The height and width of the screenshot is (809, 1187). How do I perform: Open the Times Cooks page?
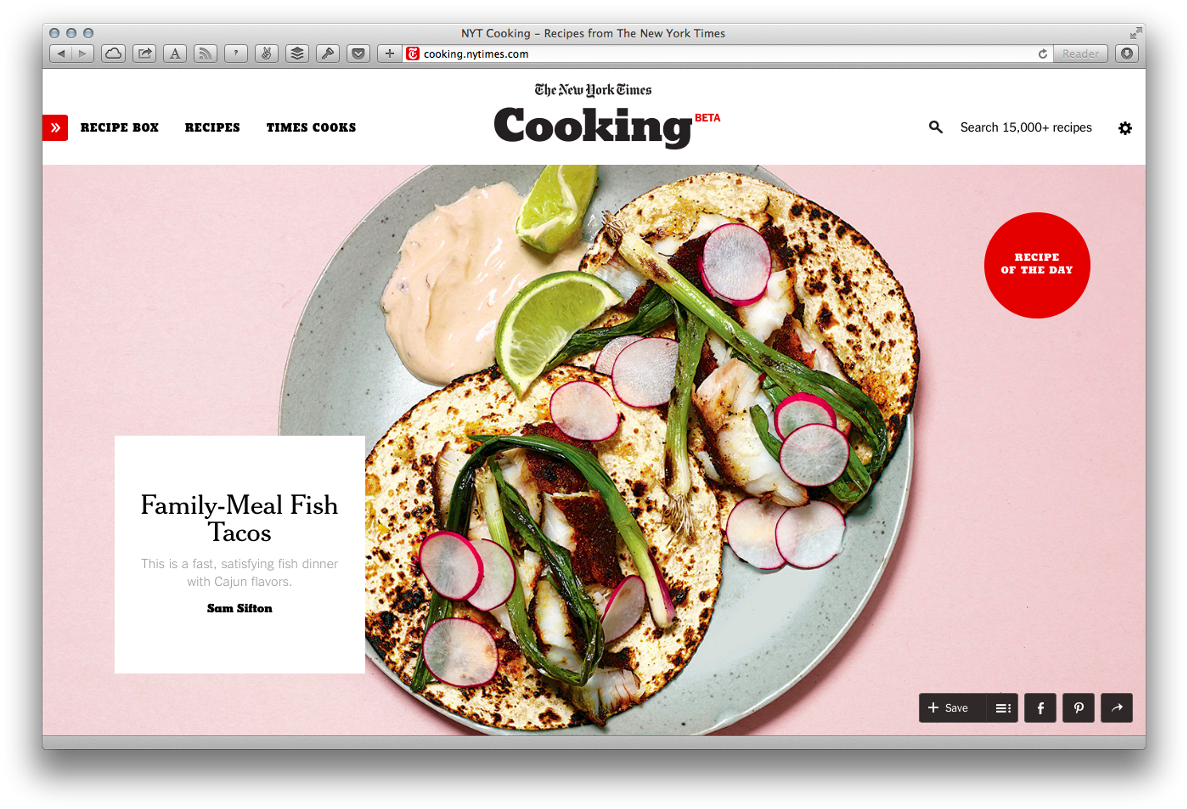(311, 128)
